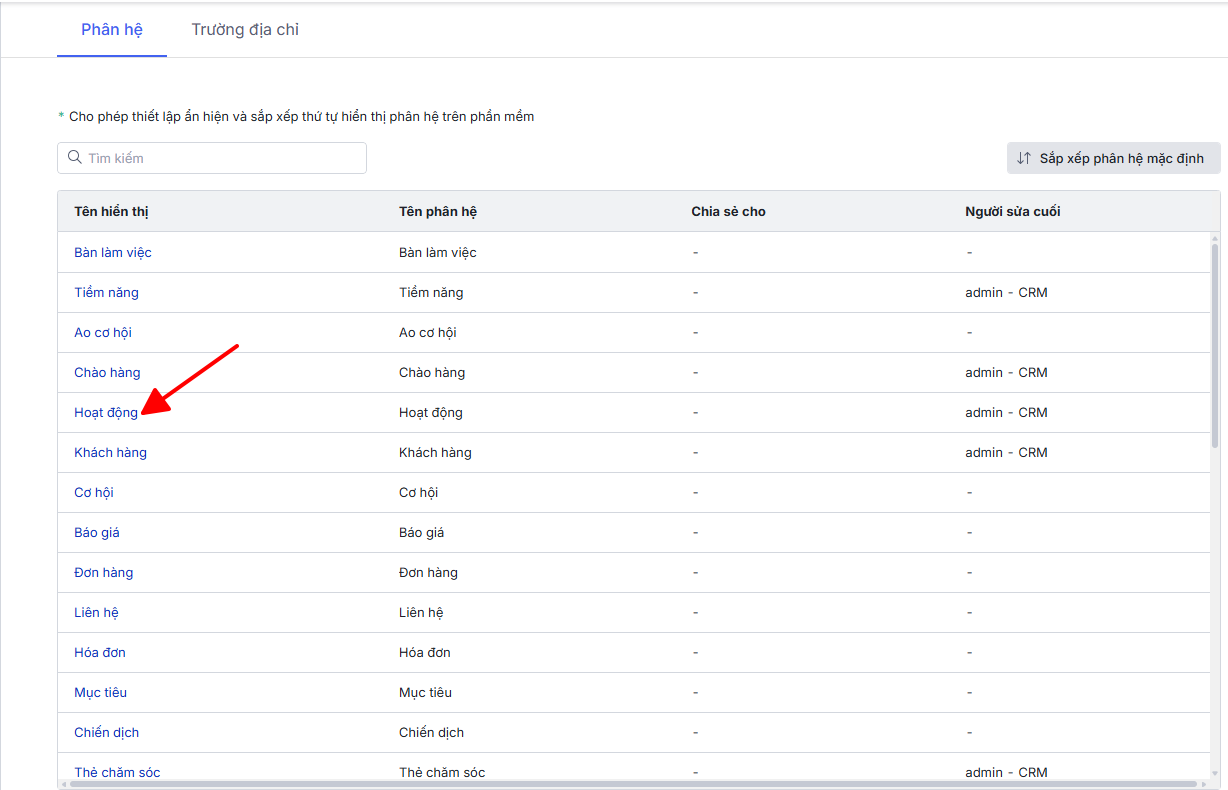Viewport: 1228px width, 790px height.
Task: Open the Liên hệ link
Action: pos(96,612)
